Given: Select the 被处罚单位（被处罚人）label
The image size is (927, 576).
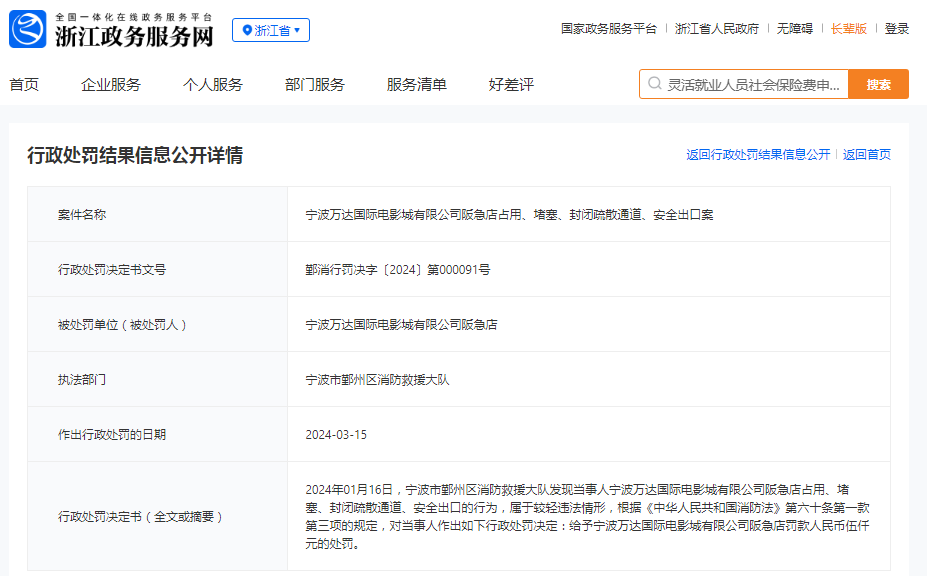Looking at the screenshot, I should (122, 325).
